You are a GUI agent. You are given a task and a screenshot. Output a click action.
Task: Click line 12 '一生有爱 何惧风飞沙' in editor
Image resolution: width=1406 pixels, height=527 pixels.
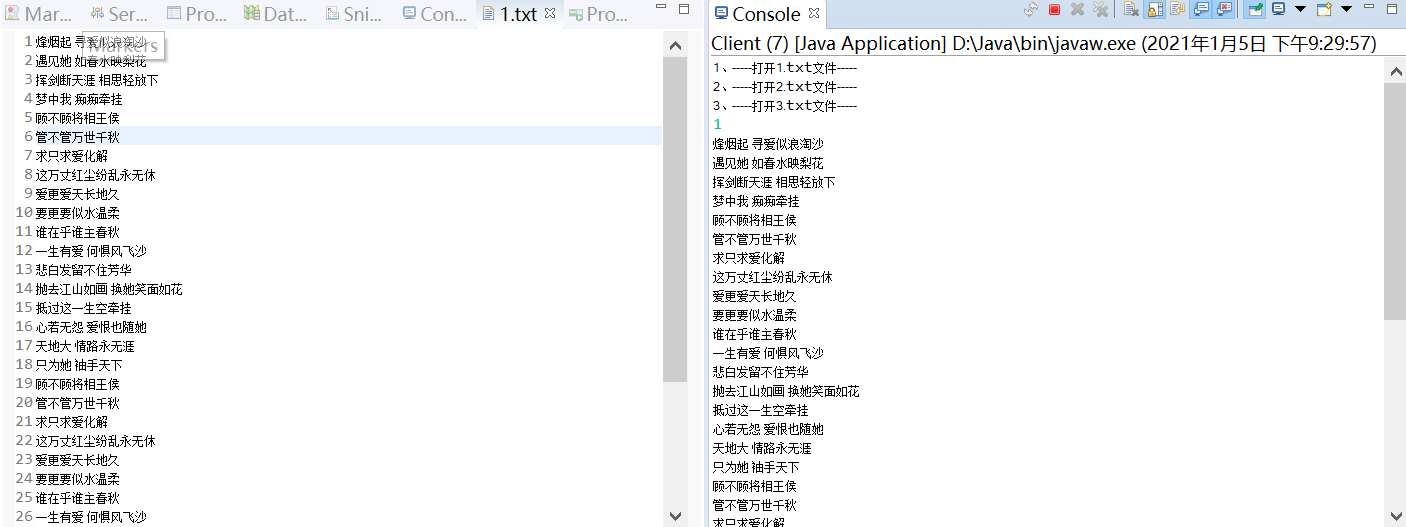91,251
